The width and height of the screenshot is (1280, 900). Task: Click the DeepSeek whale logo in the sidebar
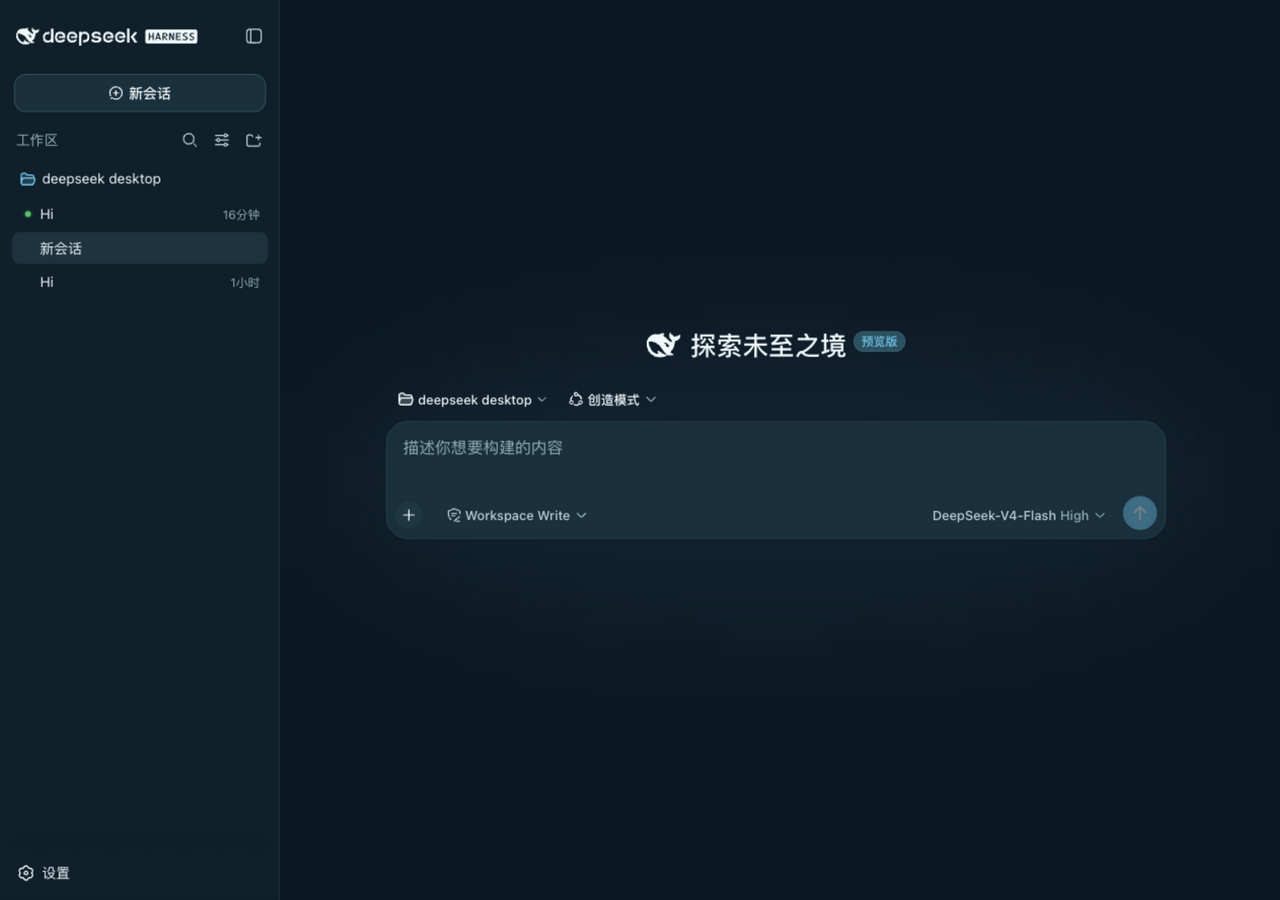tap(27, 36)
